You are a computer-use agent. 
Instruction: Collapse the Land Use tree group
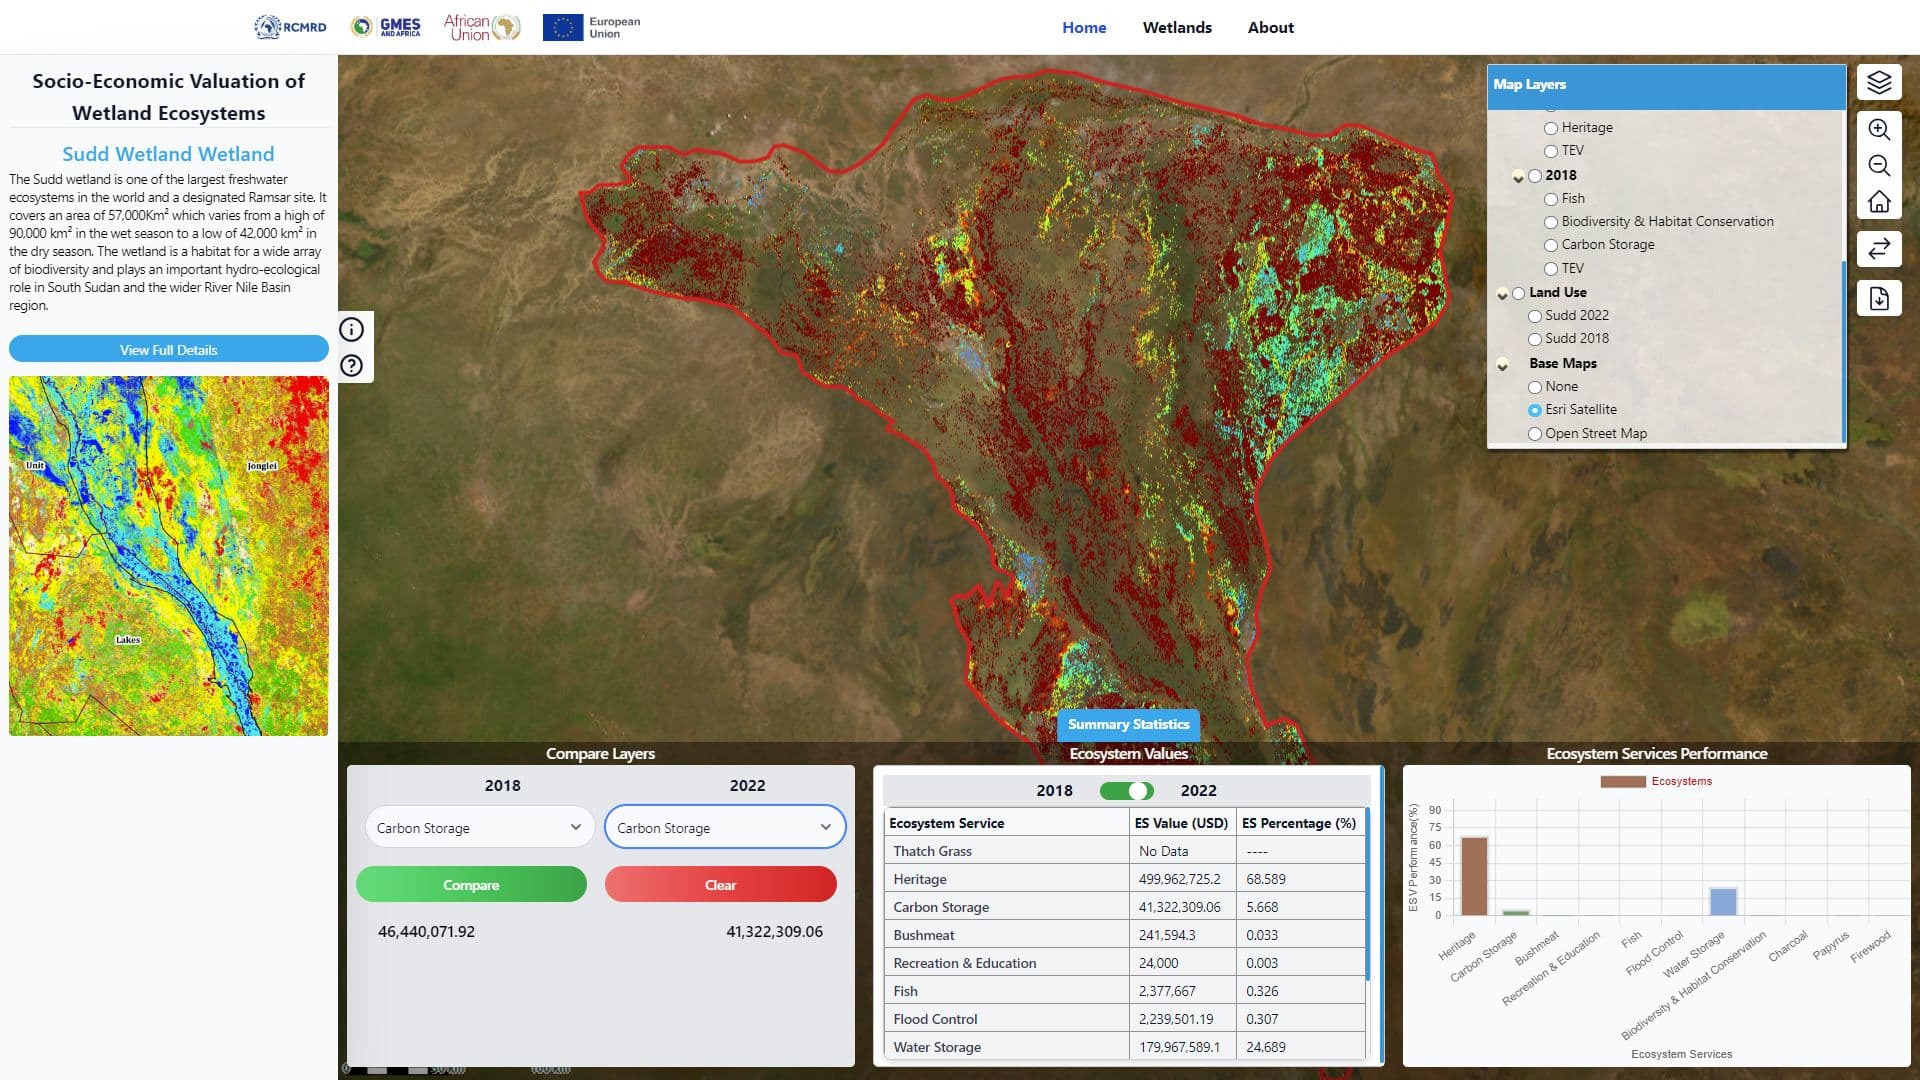[1502, 294]
